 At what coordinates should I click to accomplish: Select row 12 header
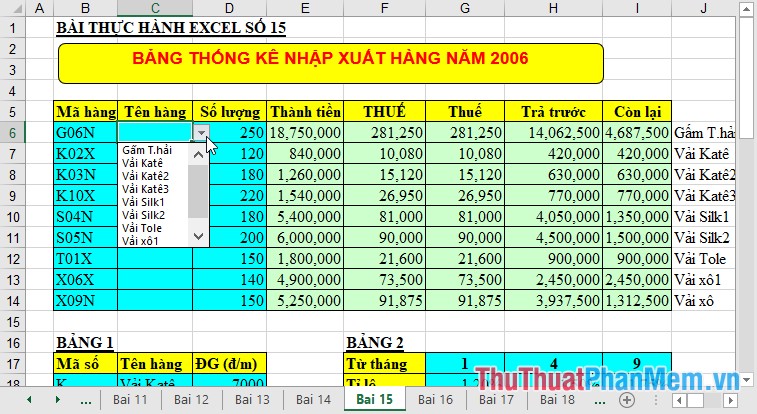click(12, 259)
